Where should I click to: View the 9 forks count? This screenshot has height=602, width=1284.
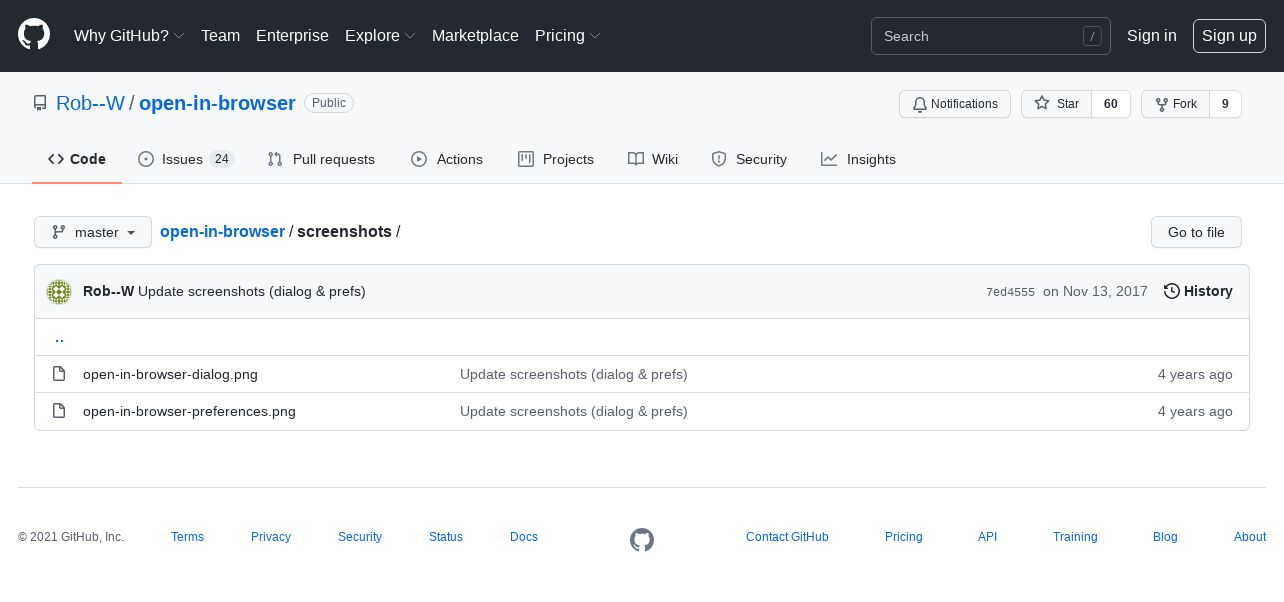point(1225,104)
